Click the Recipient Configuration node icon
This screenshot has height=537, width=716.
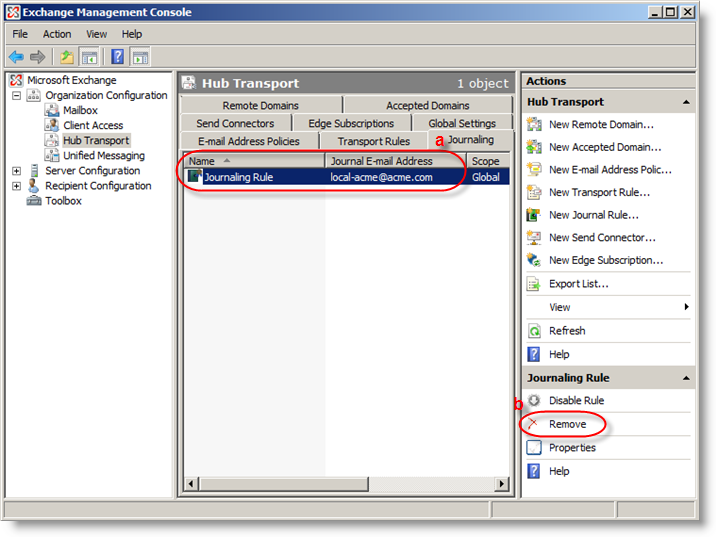click(33, 186)
